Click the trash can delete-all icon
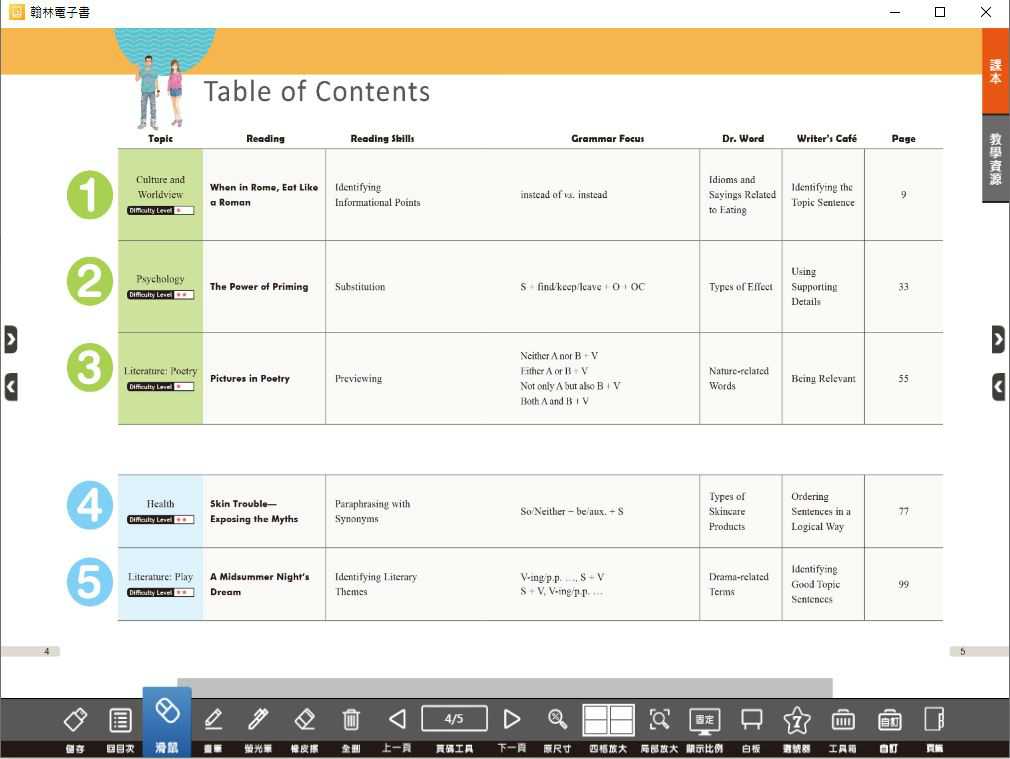Screen dimensions: 1010x759 (351, 720)
